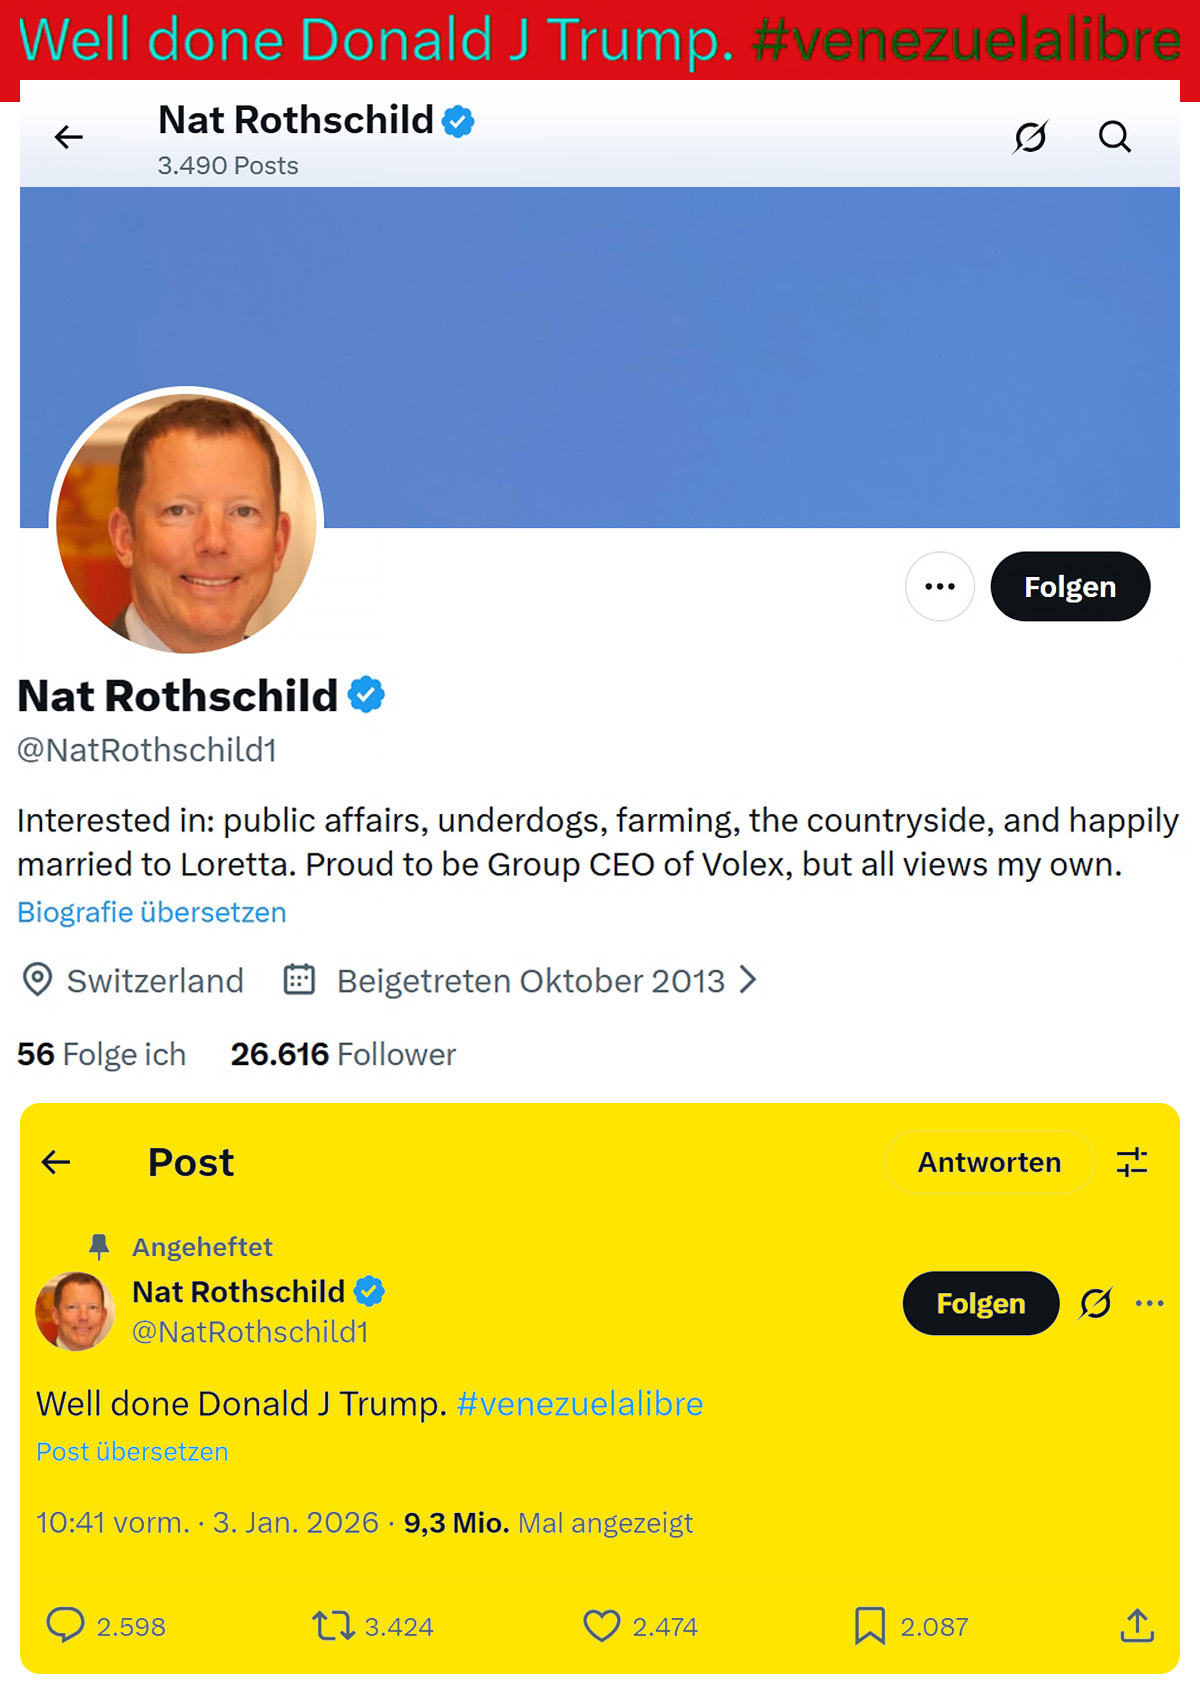The width and height of the screenshot is (1200, 1694).
Task: Click "Biografie übersetzen" link
Action: tap(152, 912)
